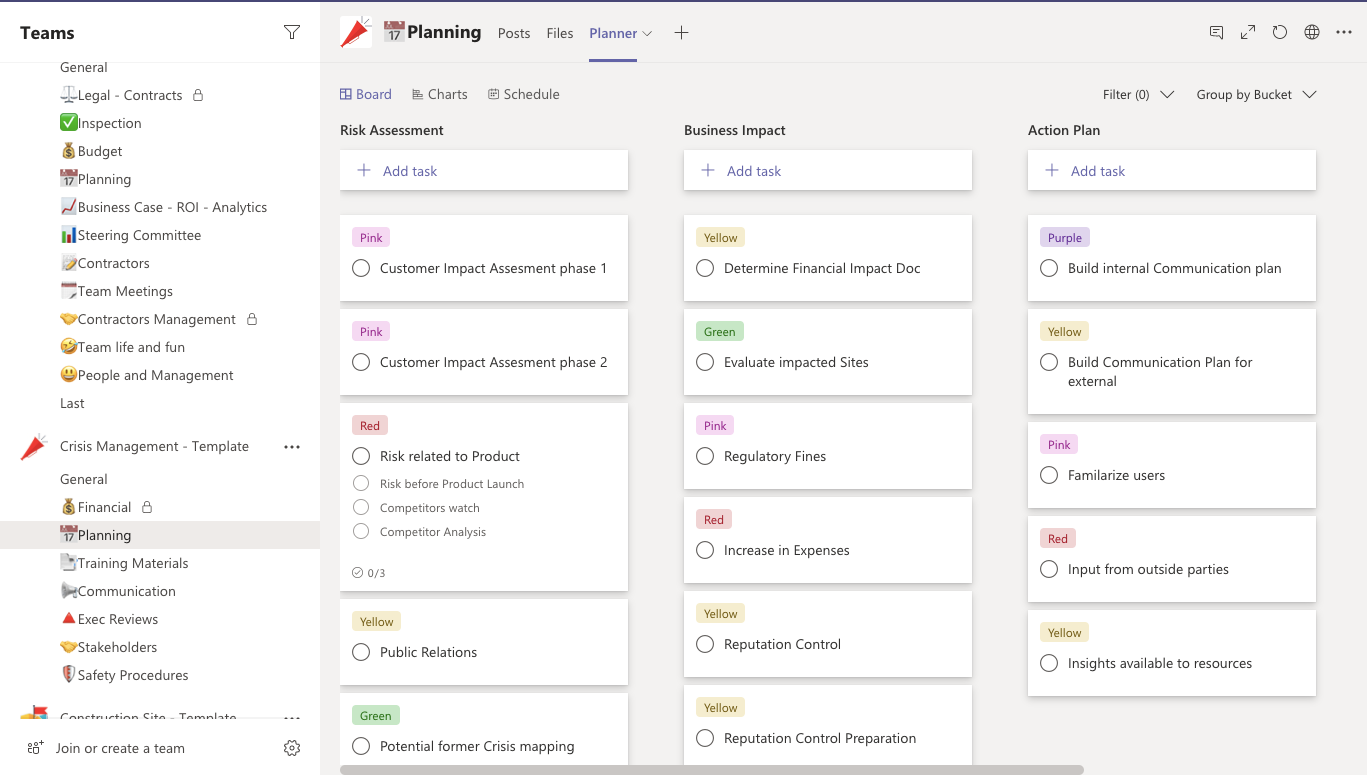Open in website globe icon
The image size is (1367, 775).
pyautogui.click(x=1312, y=33)
